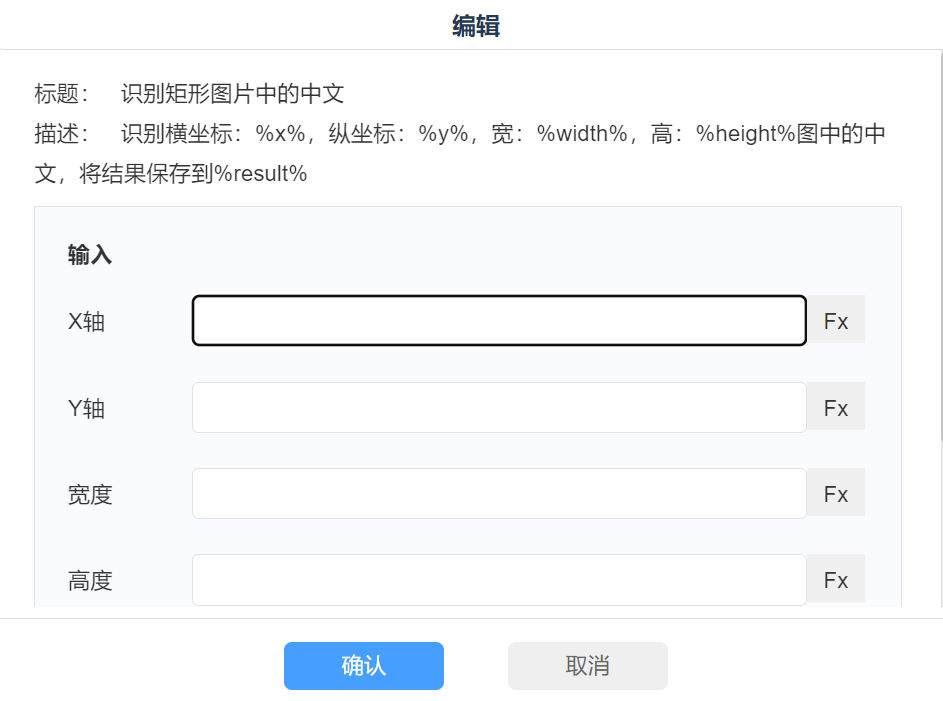
Task: Click the 输入 section heading
Action: click(90, 255)
